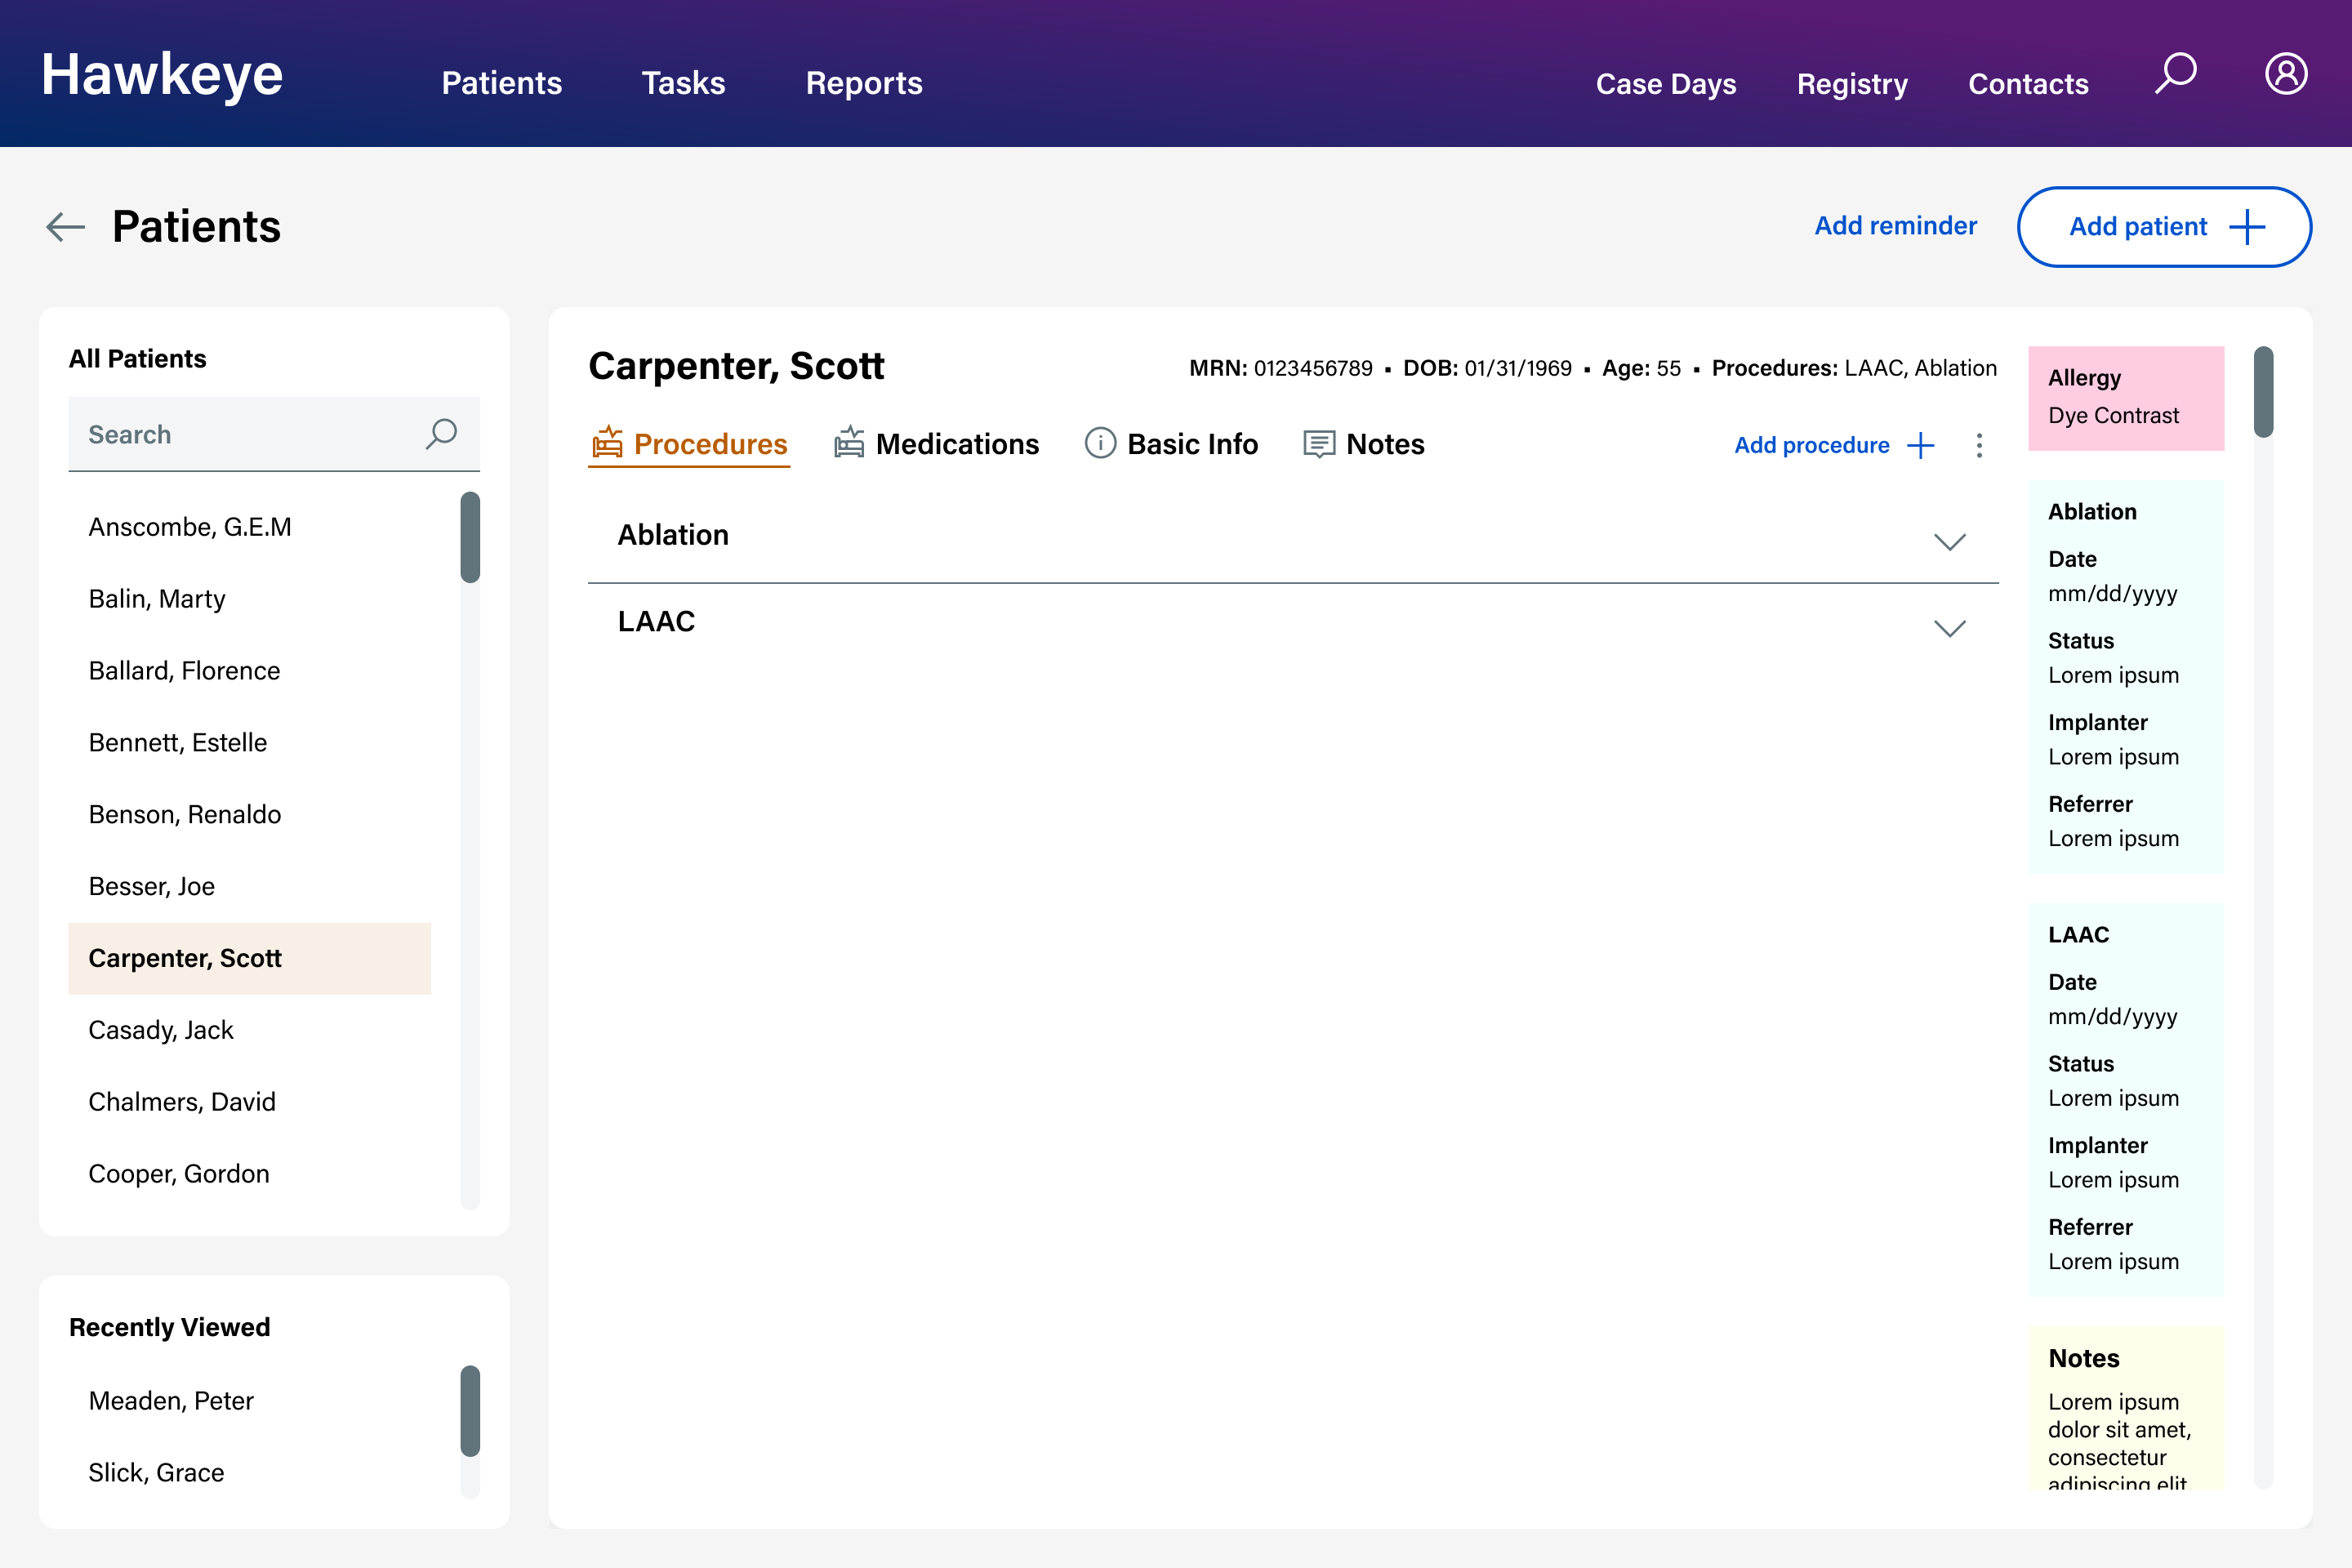Viewport: 2352px width, 1568px height.
Task: Click the back arrow beside Patients
Action: [x=66, y=227]
